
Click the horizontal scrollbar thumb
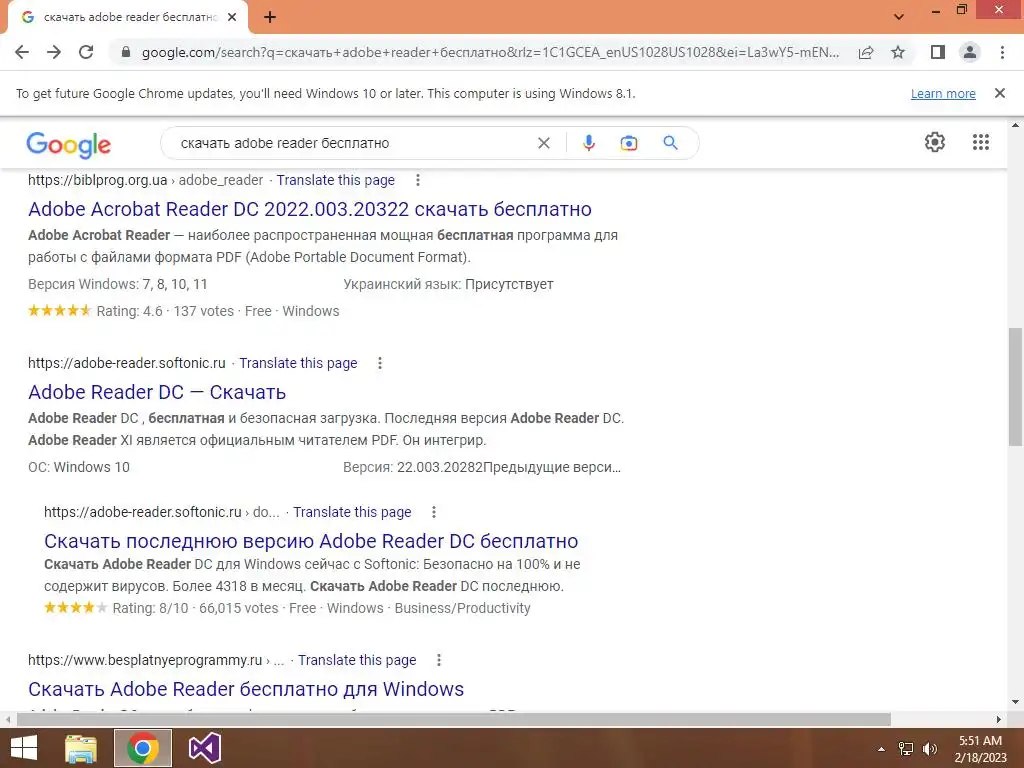453,719
